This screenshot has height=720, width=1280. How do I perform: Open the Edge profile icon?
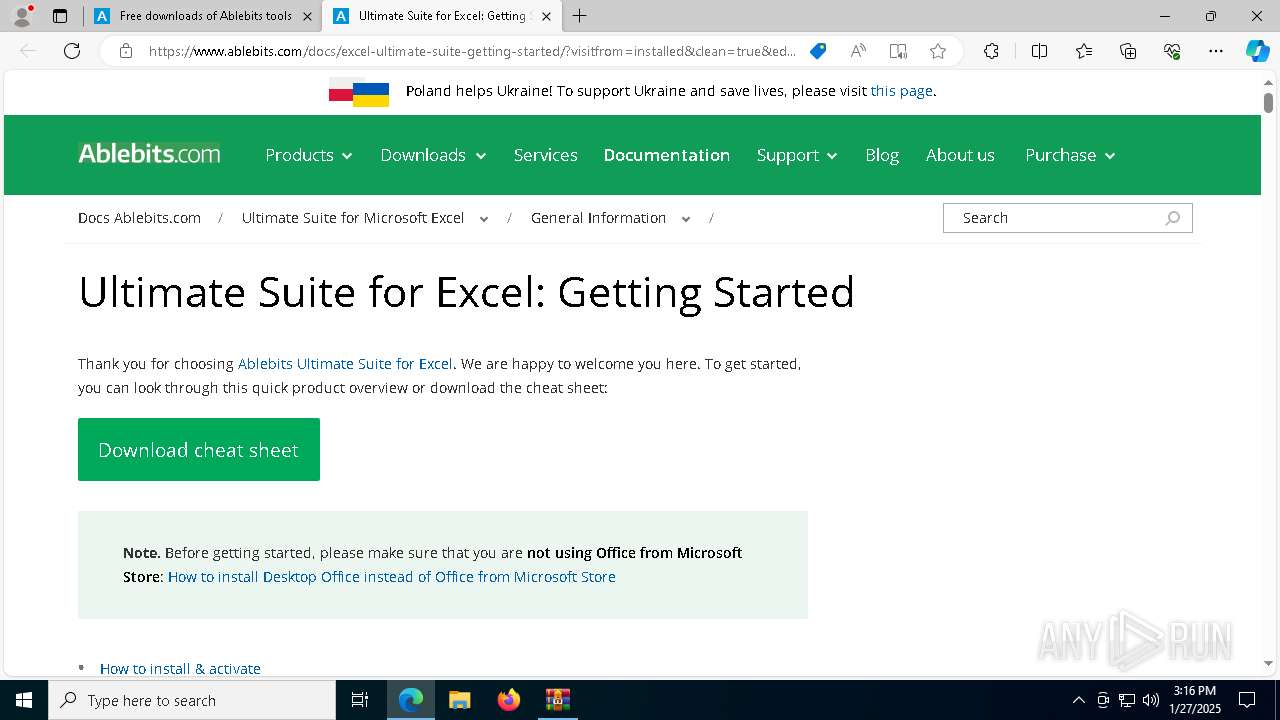(x=22, y=16)
